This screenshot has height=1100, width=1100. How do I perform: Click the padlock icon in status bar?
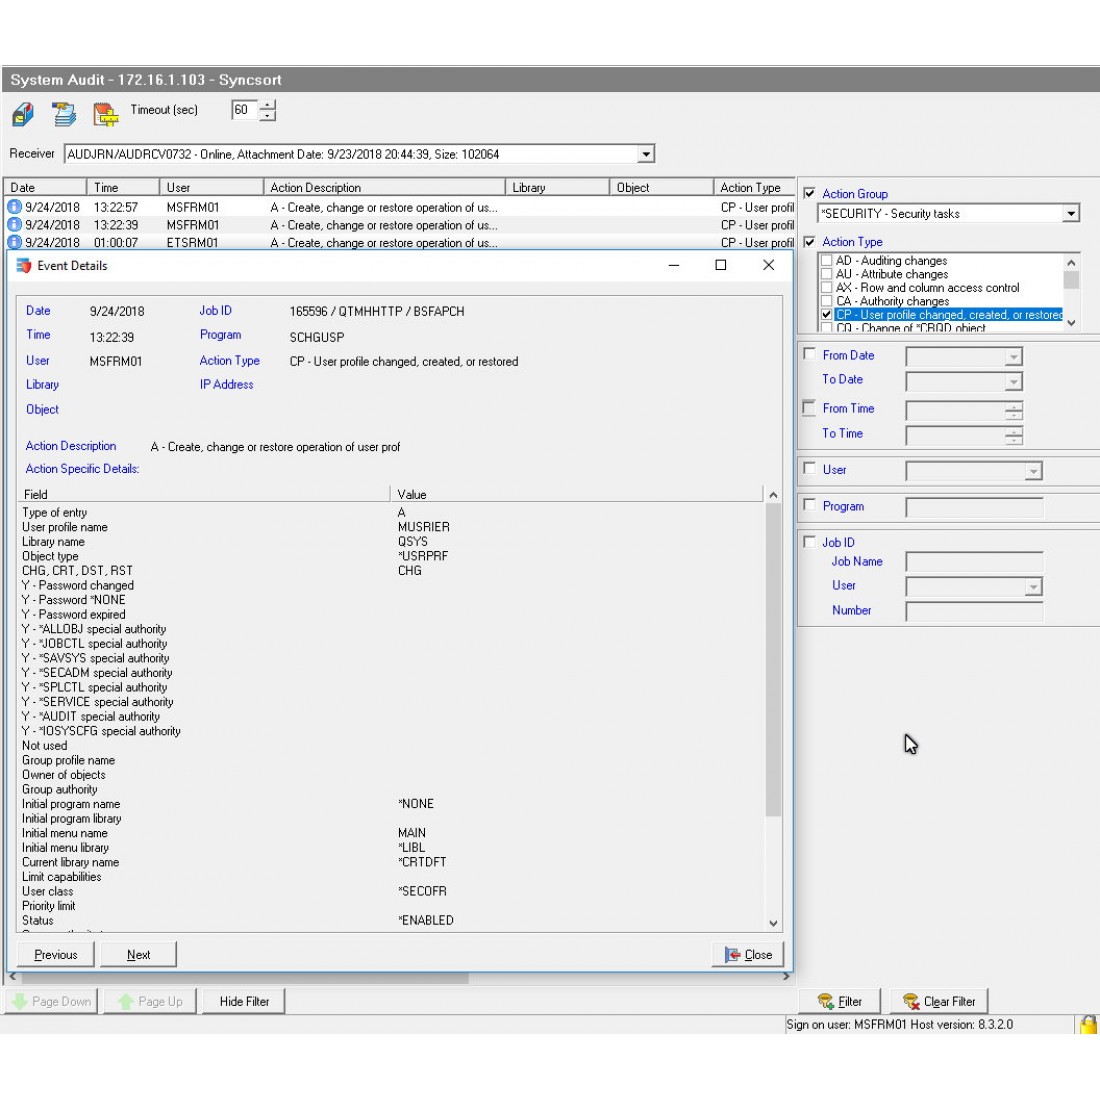tap(1088, 1024)
